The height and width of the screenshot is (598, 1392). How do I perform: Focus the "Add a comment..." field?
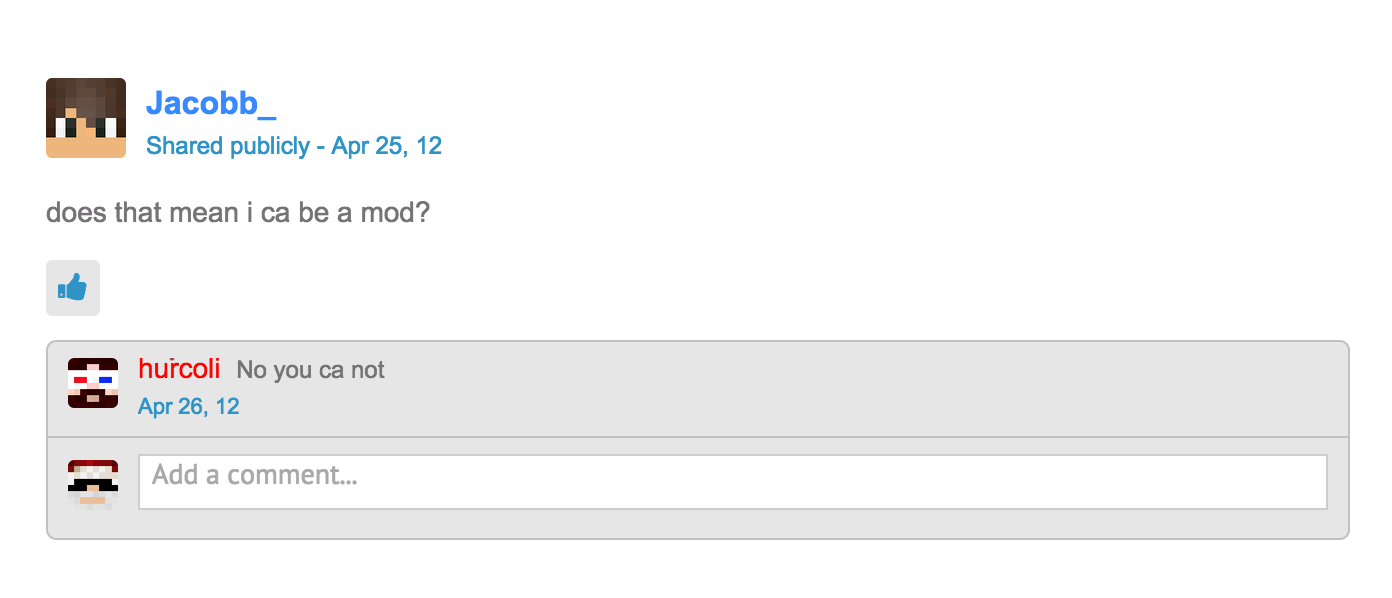coord(733,482)
